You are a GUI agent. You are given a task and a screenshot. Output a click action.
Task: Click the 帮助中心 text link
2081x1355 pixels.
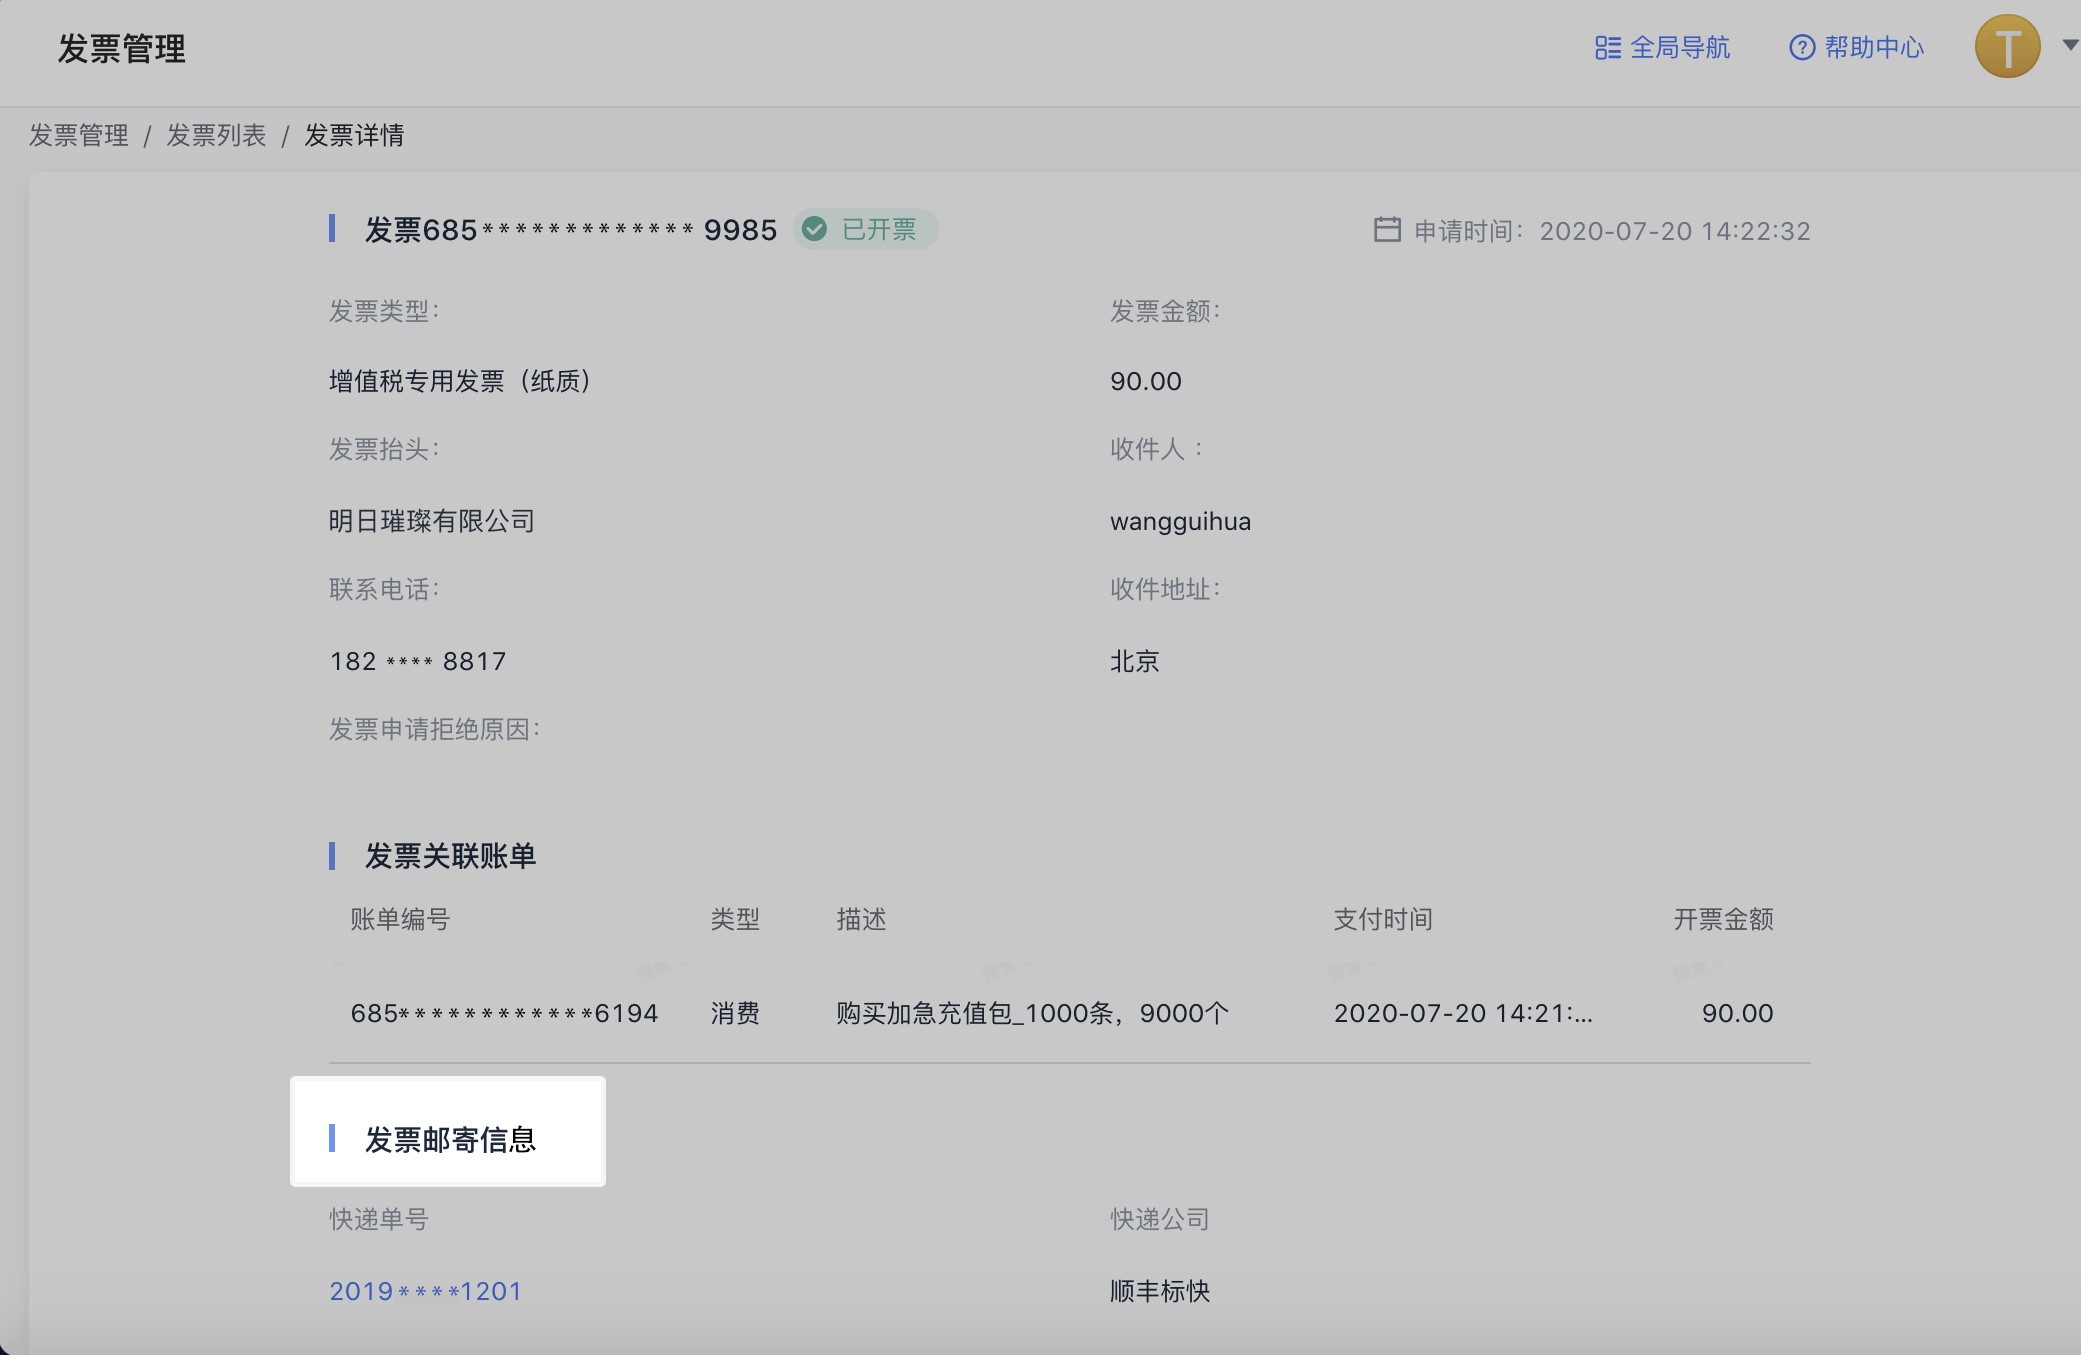pyautogui.click(x=1875, y=47)
